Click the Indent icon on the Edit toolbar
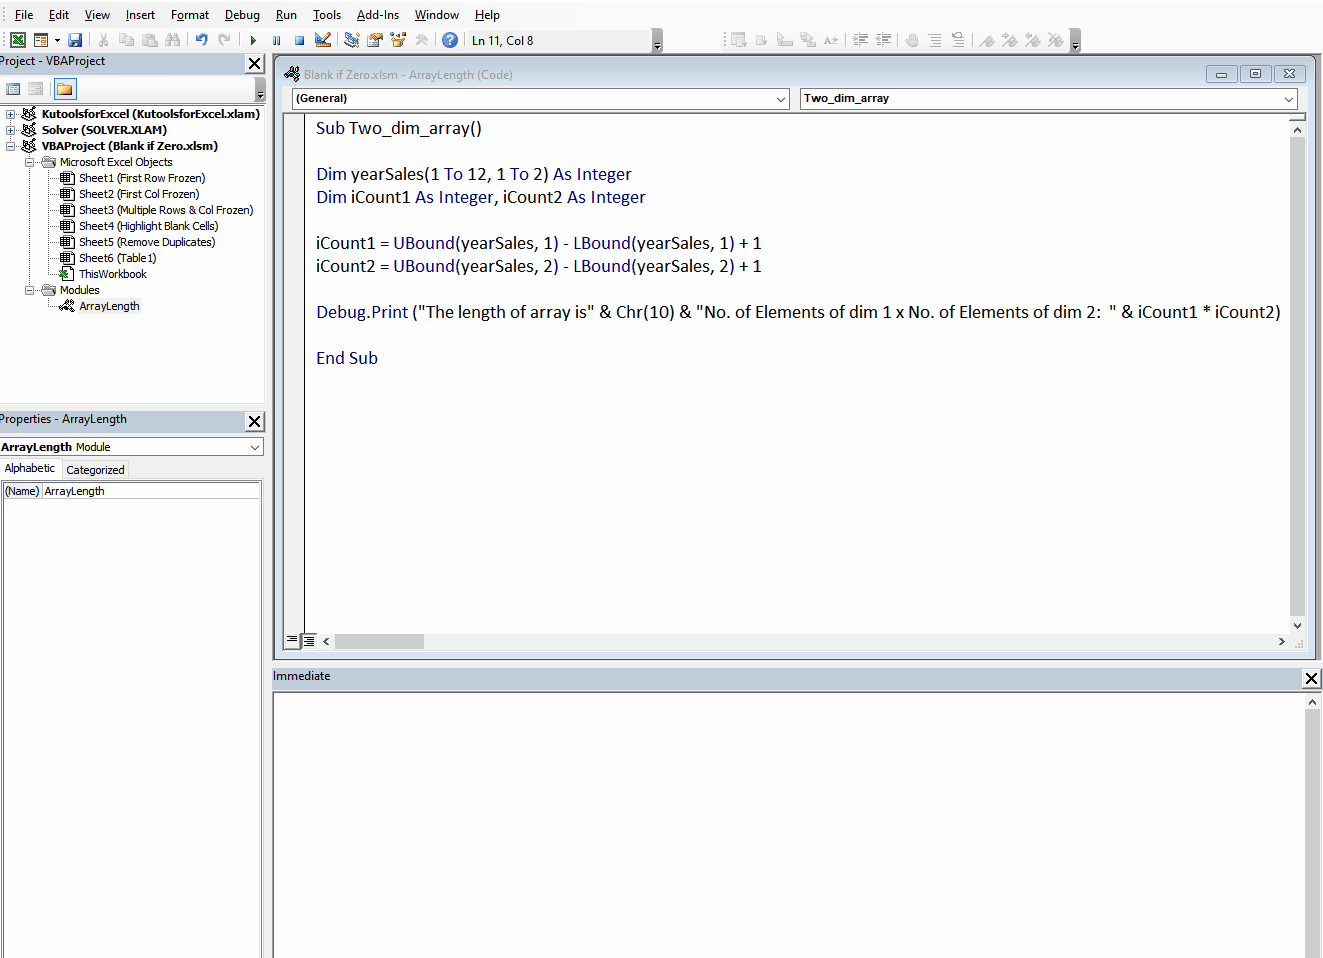The width and height of the screenshot is (1323, 958). click(x=860, y=40)
